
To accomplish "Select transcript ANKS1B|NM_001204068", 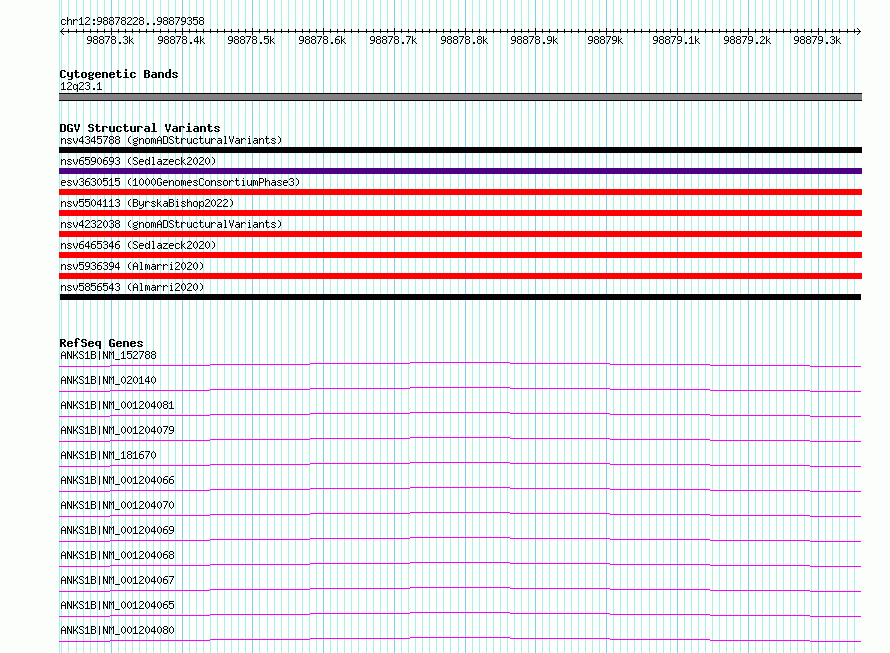I will [x=117, y=555].
